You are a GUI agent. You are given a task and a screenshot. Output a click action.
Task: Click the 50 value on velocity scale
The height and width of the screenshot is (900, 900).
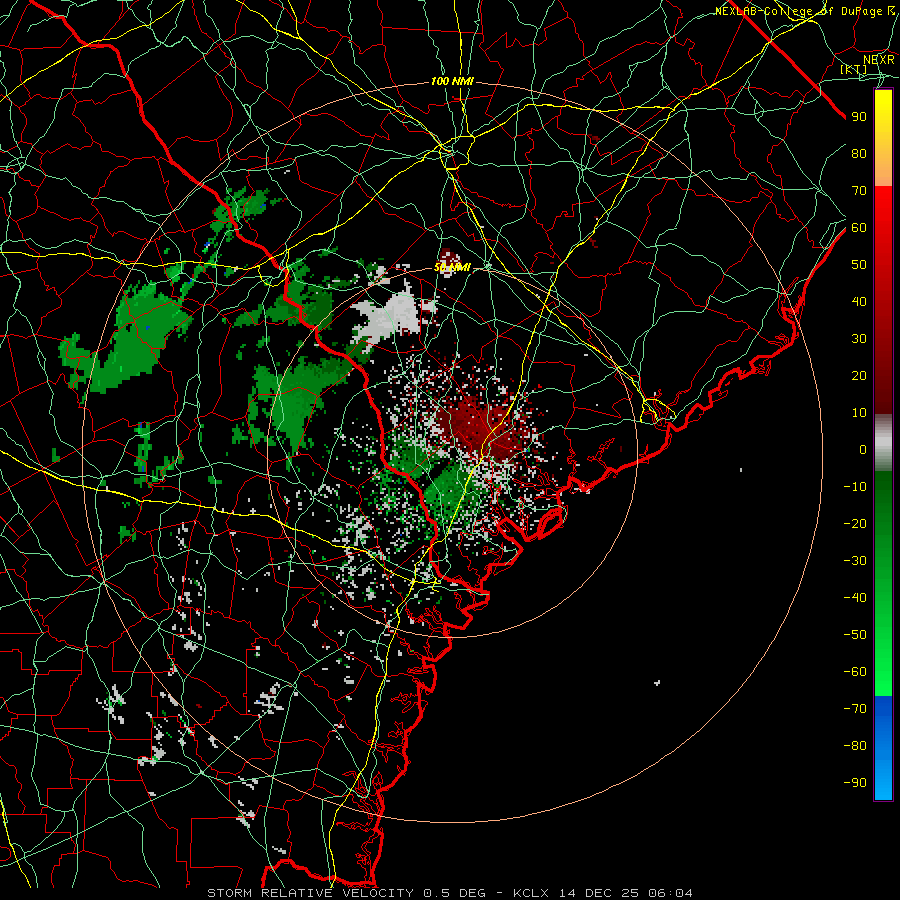point(859,265)
